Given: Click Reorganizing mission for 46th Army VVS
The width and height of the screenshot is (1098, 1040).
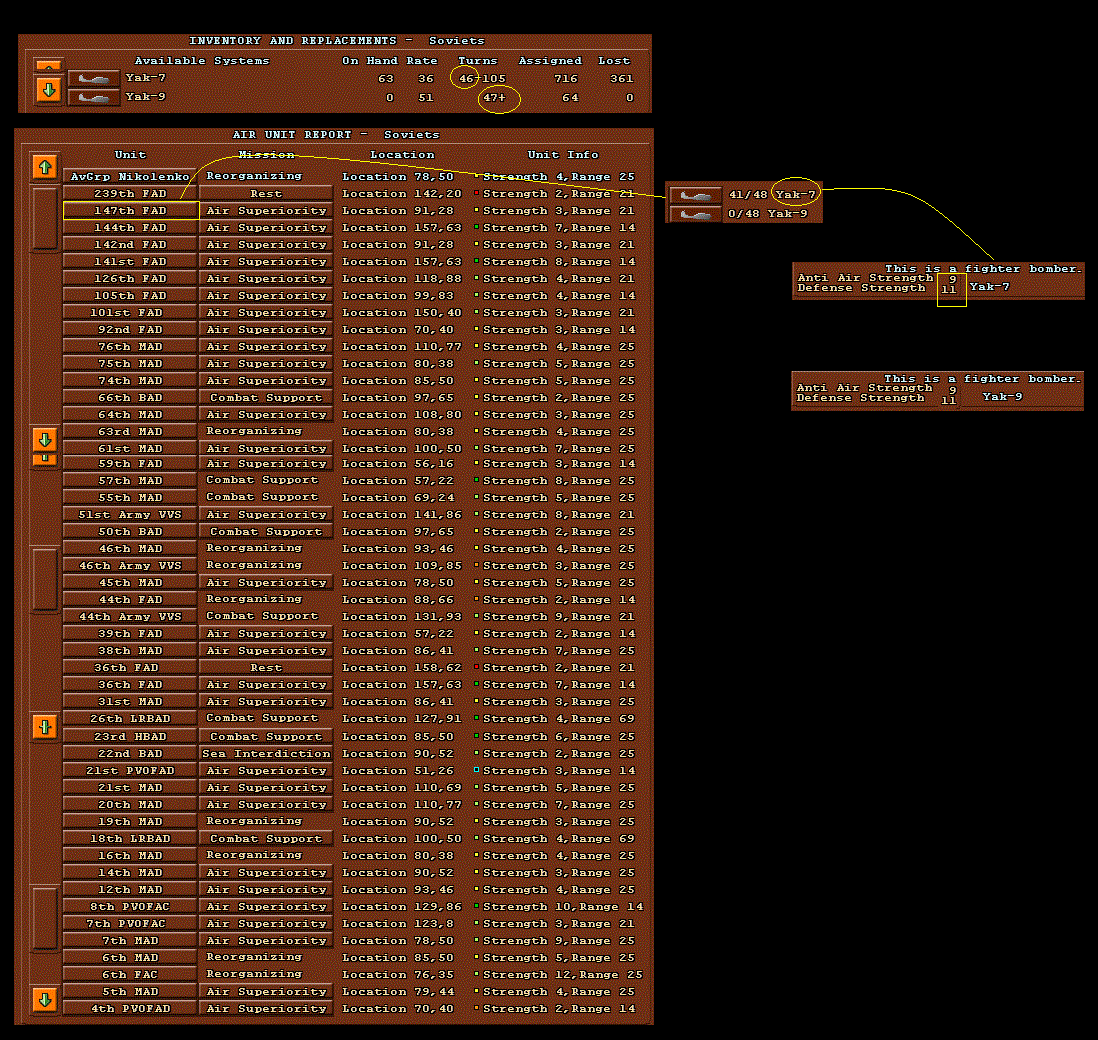Looking at the screenshot, I should pyautogui.click(x=265, y=565).
